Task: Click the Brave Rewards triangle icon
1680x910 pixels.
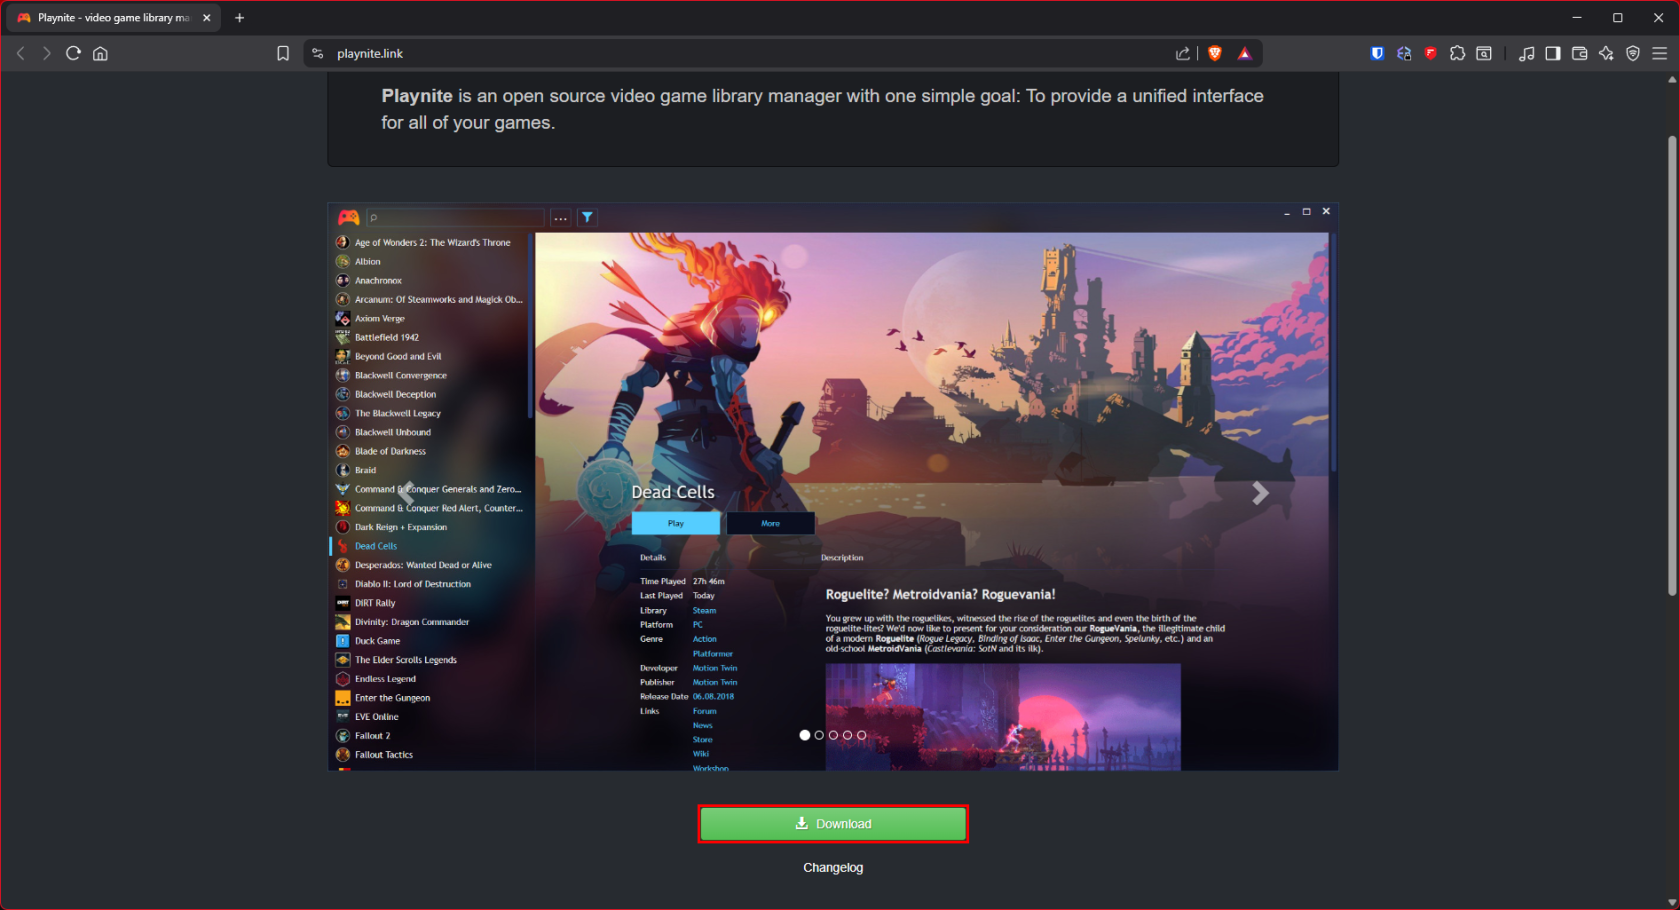Action: point(1244,53)
